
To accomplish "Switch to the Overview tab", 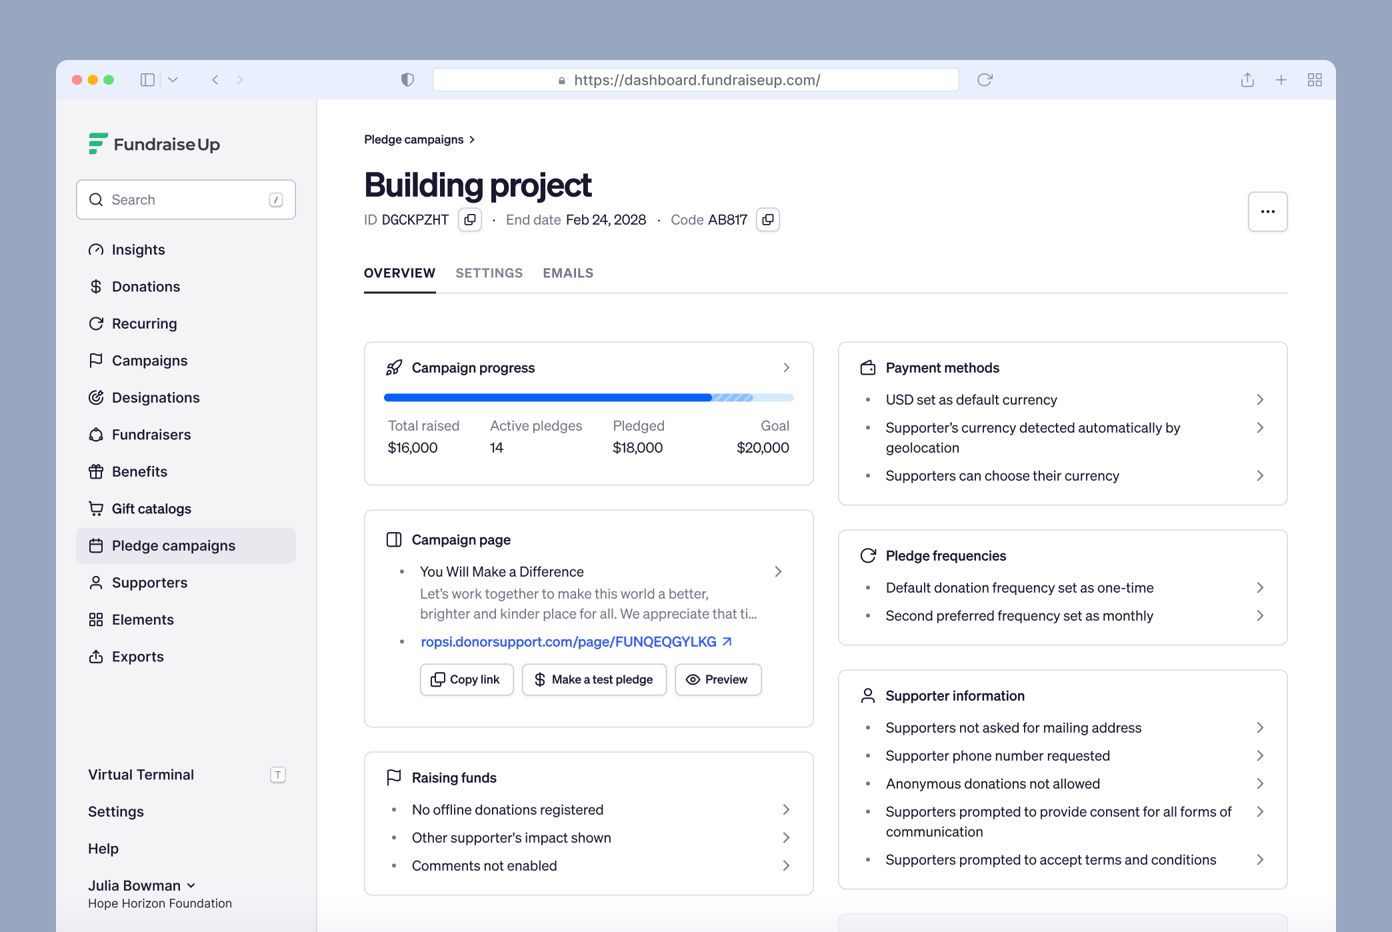I will click(x=400, y=273).
